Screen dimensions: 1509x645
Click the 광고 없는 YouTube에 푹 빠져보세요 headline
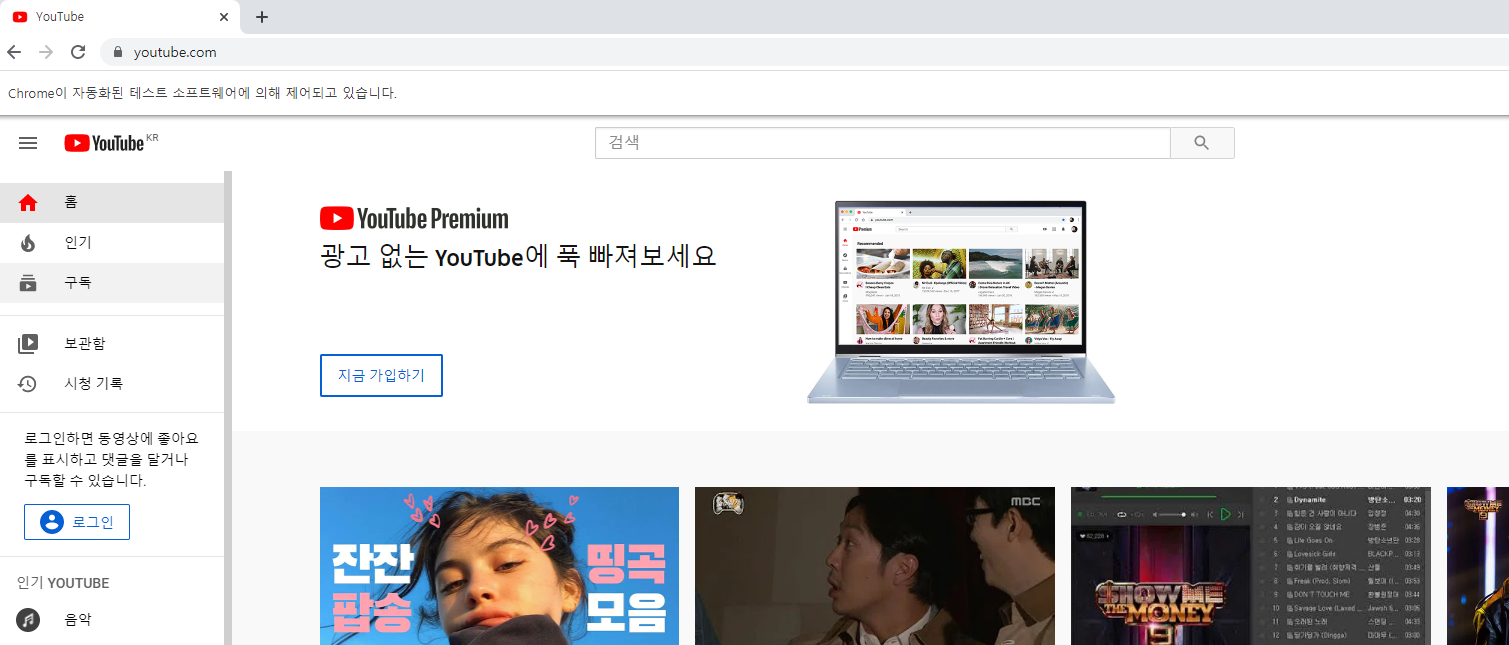(x=518, y=256)
